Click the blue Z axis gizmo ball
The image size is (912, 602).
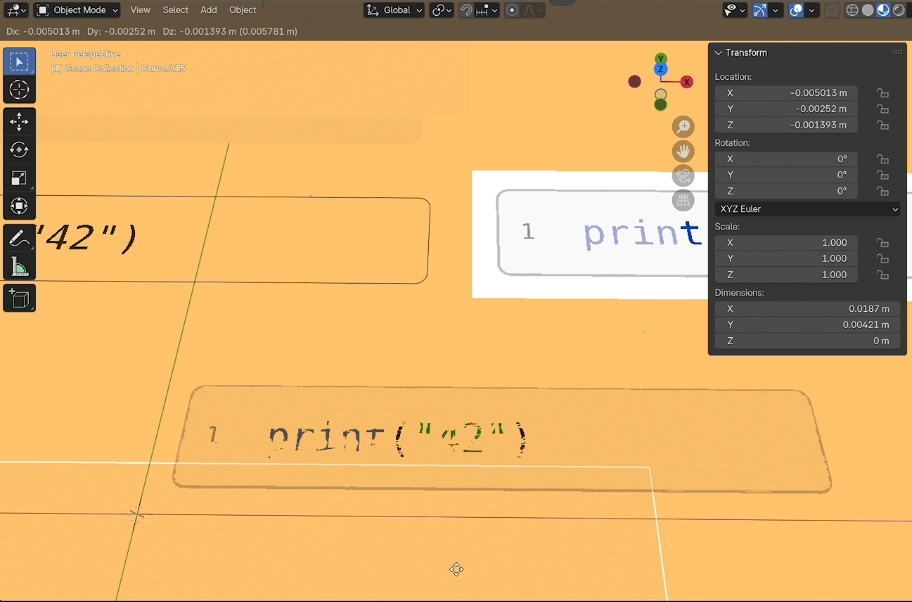660,69
